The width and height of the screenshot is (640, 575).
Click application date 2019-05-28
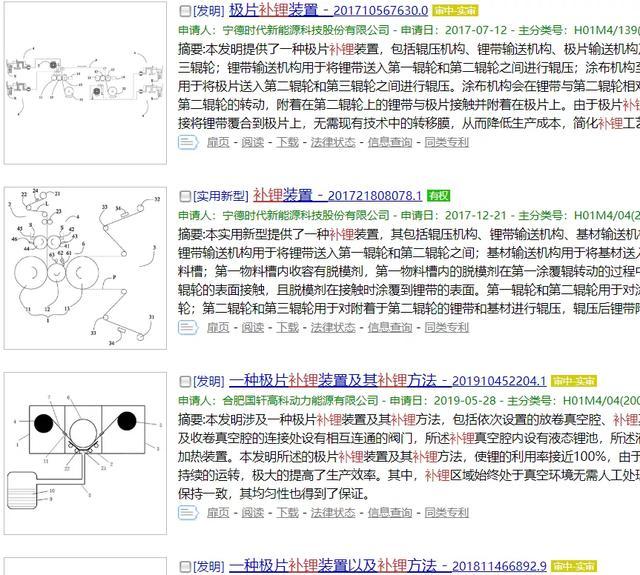click(x=464, y=400)
